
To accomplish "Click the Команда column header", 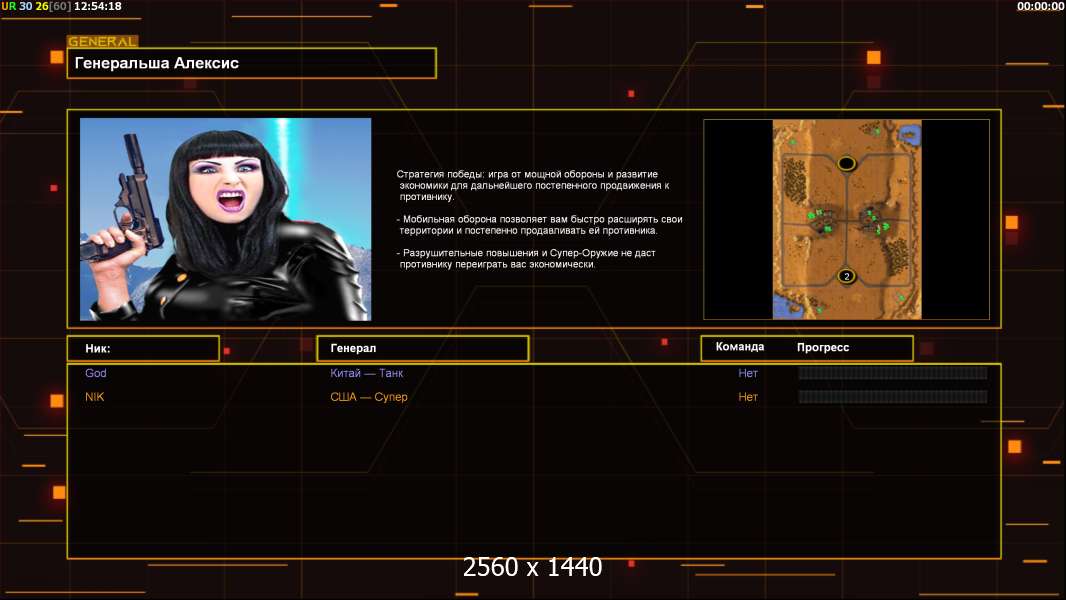I will [x=740, y=347].
